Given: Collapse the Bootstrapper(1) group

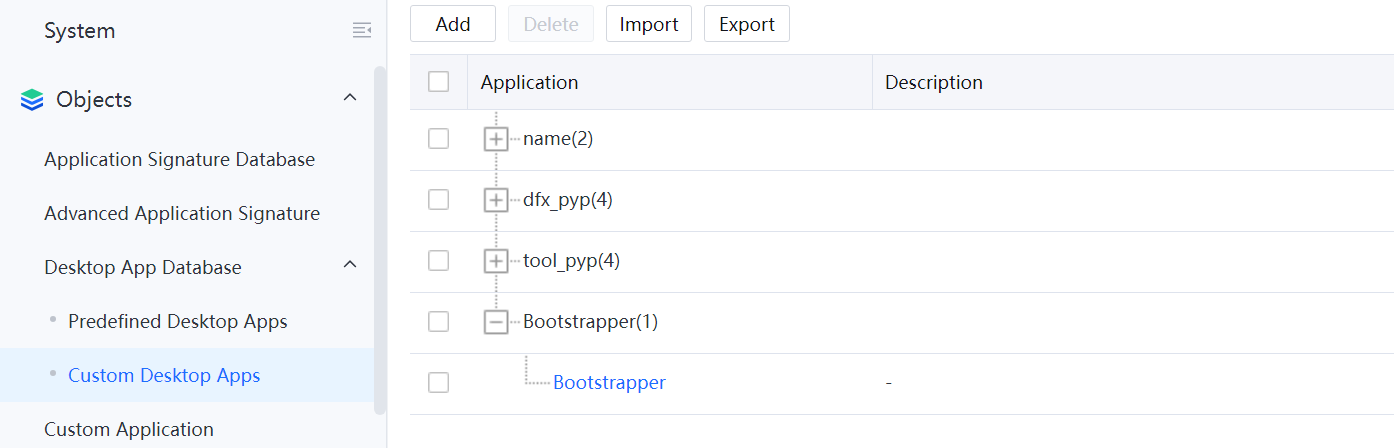Looking at the screenshot, I should [x=496, y=322].
